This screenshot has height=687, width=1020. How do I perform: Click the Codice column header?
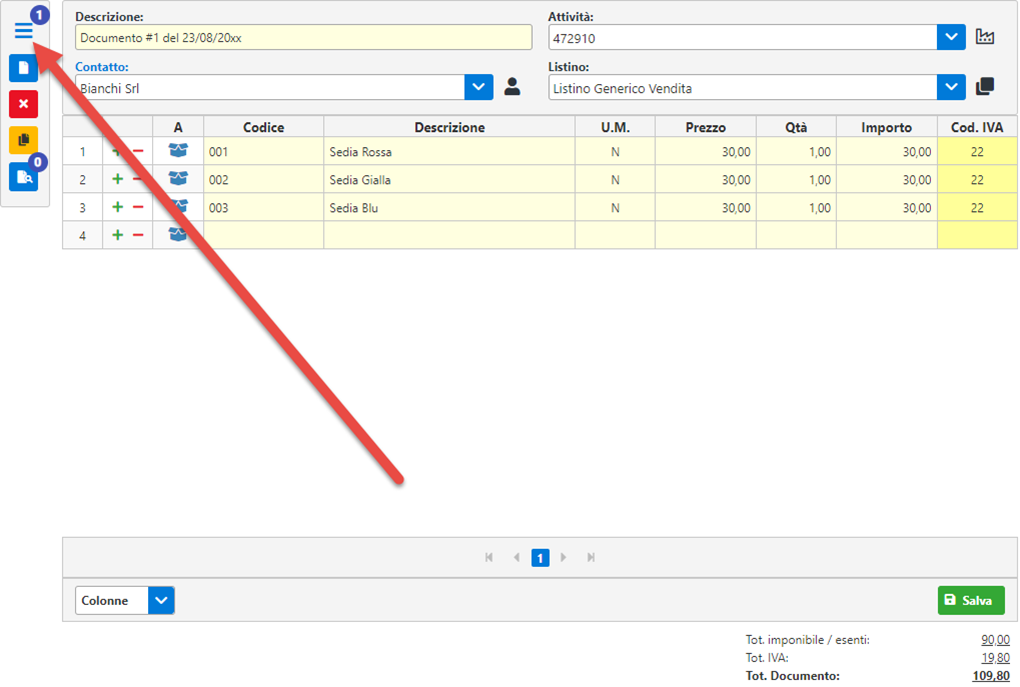(263, 127)
